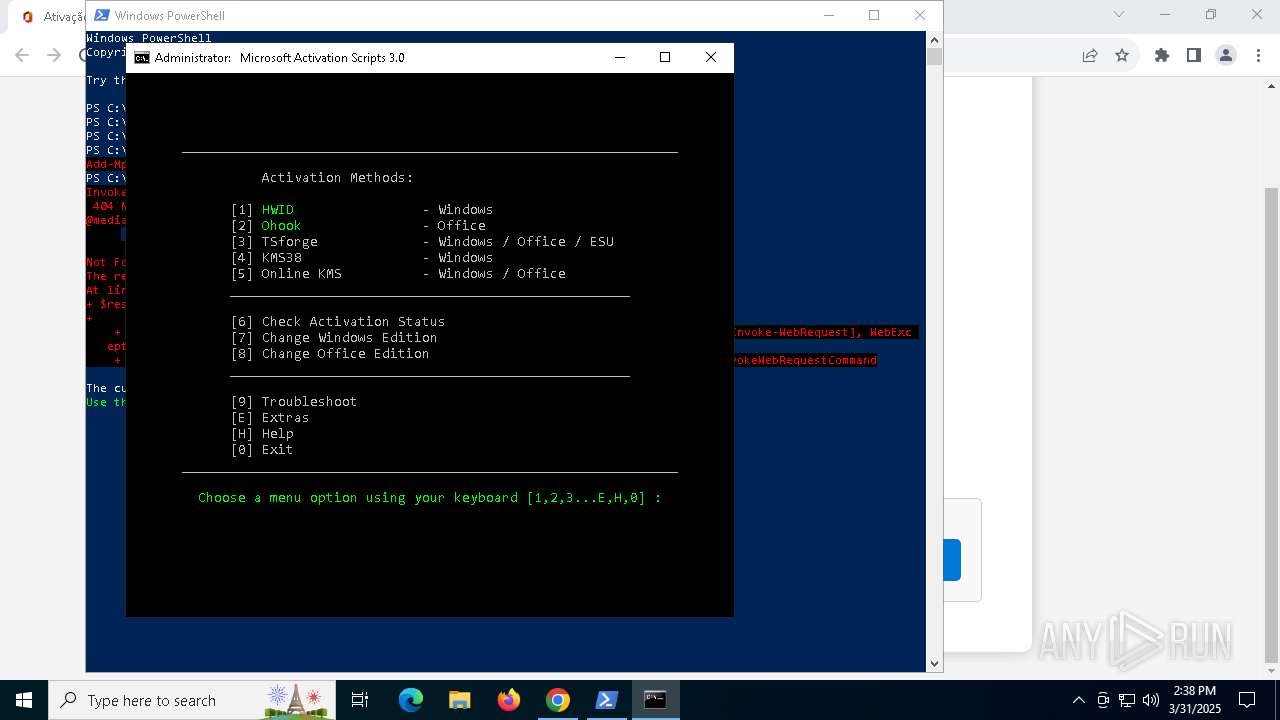Click PowerShell scrollbar down arrow
This screenshot has height=720, width=1280.
click(934, 663)
